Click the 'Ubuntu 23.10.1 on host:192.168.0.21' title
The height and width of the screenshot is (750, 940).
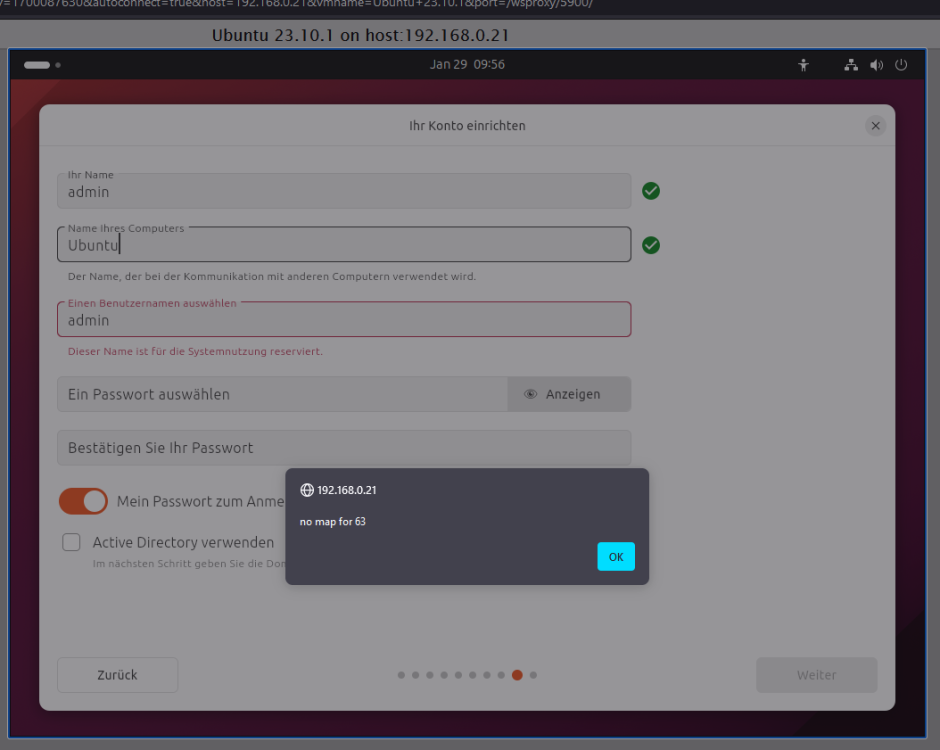point(360,35)
